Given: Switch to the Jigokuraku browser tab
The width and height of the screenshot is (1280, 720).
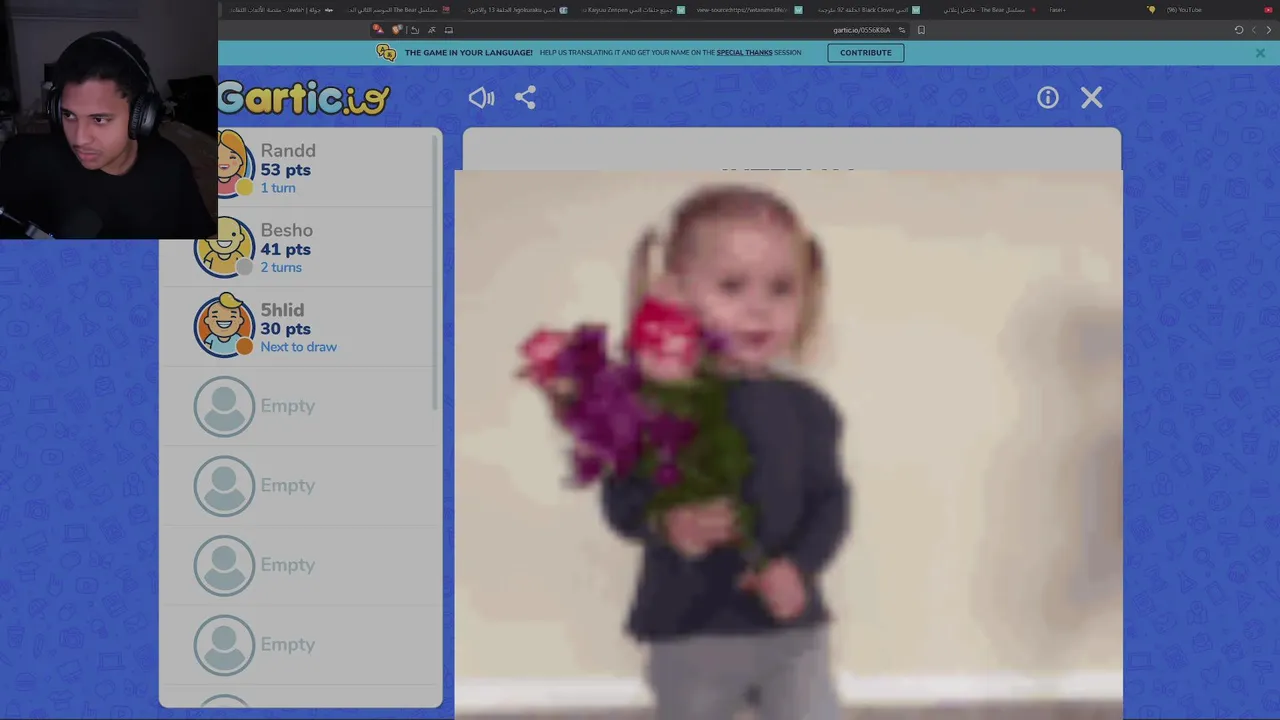Looking at the screenshot, I should coord(518,10).
